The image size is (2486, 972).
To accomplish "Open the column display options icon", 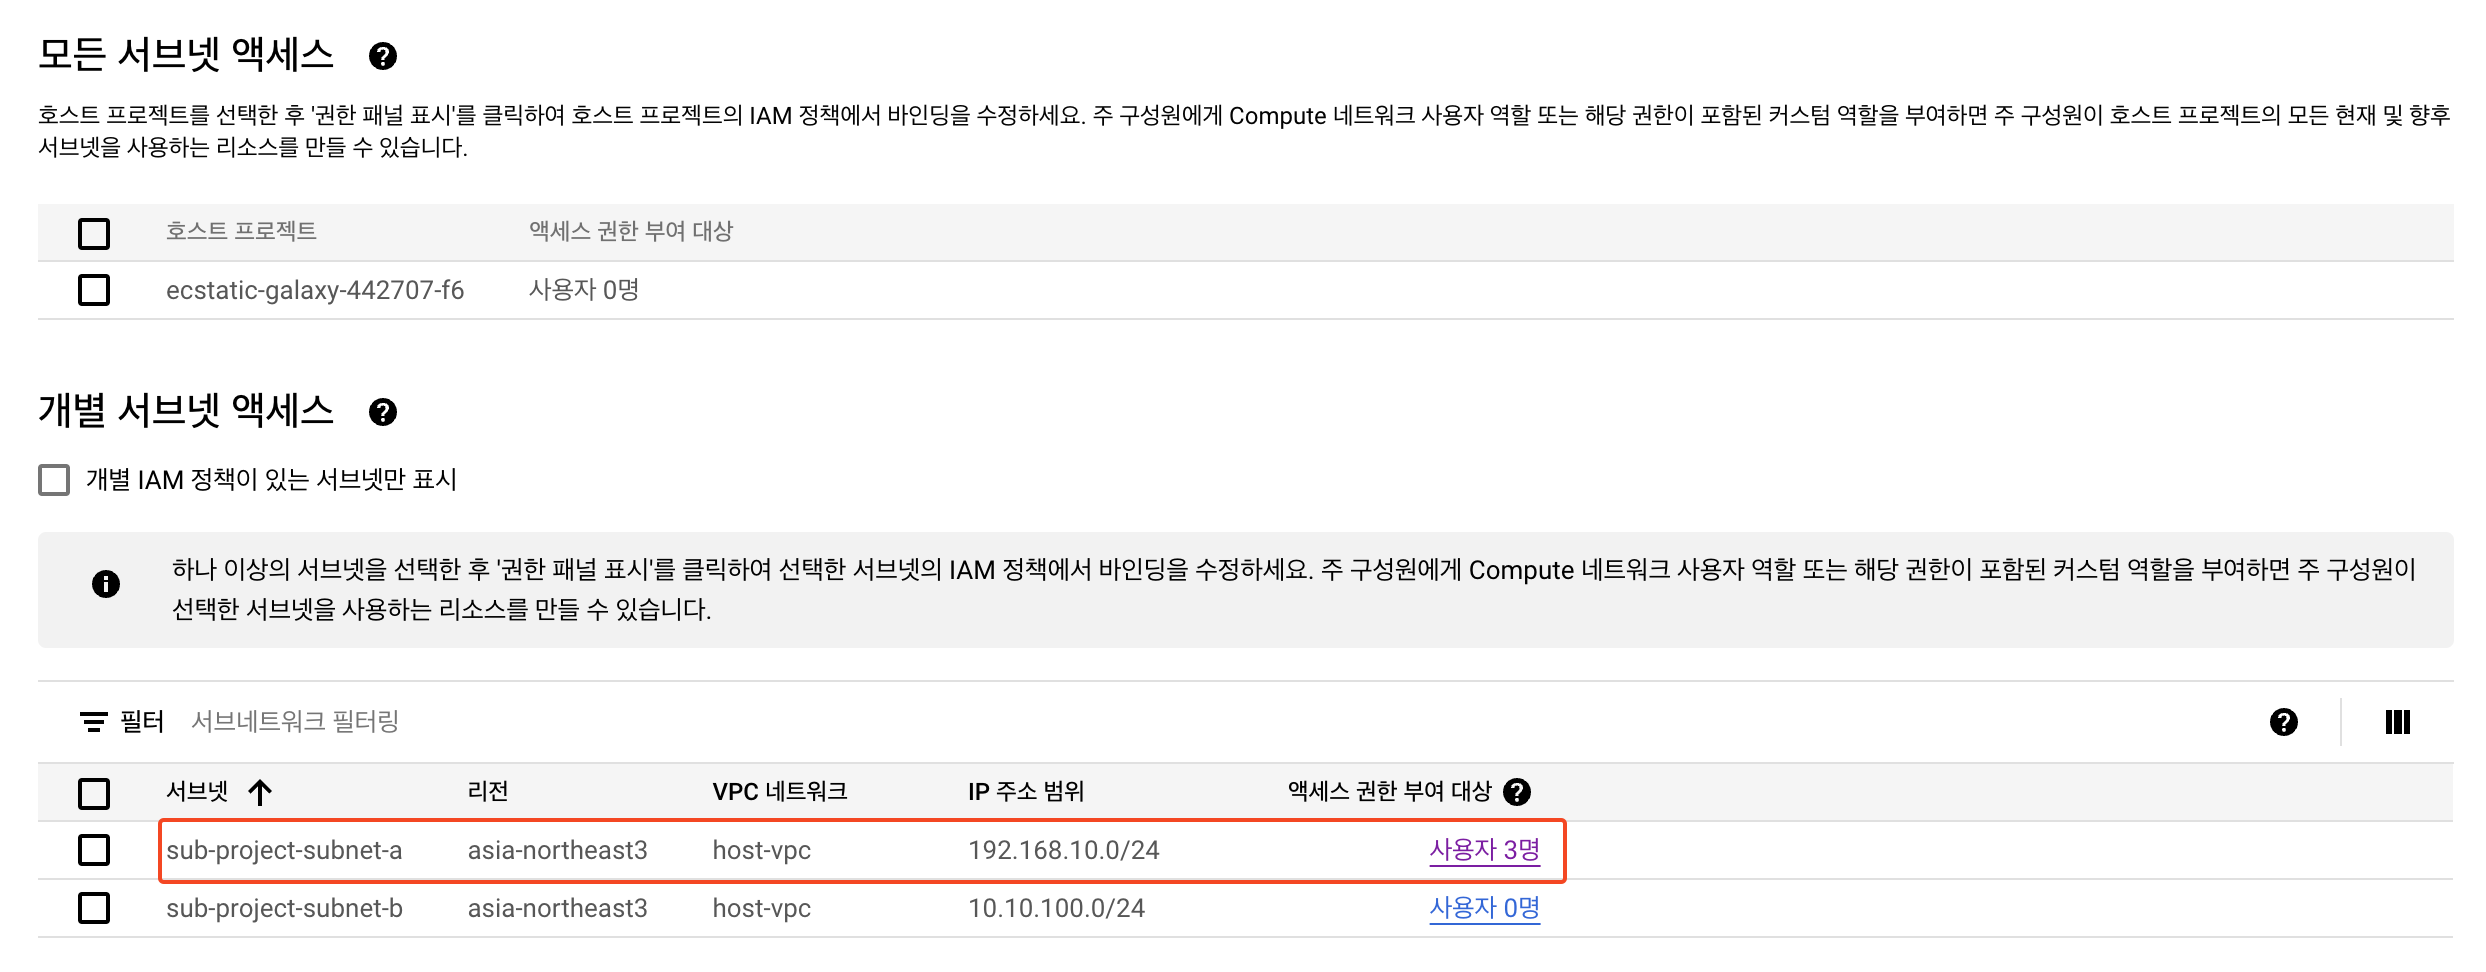I will [x=2397, y=722].
